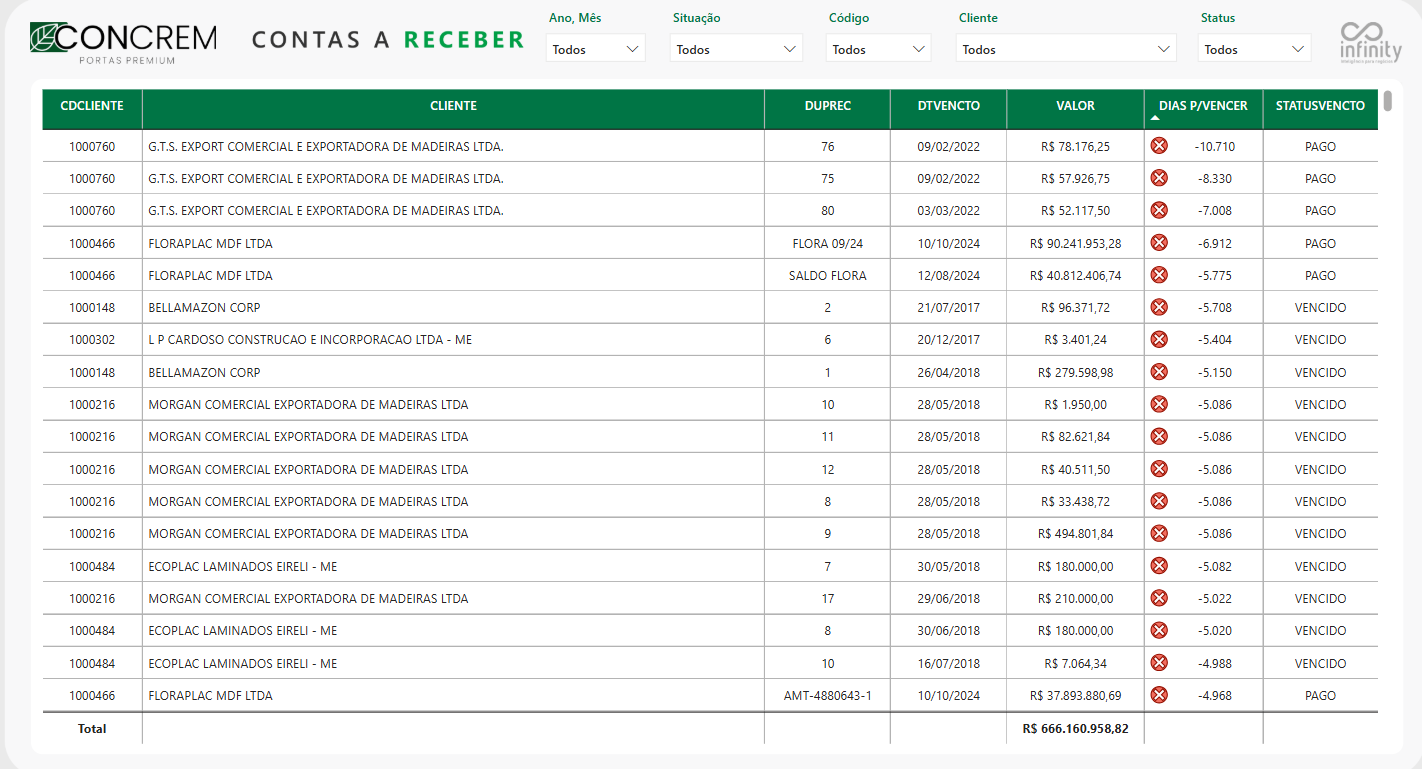The image size is (1422, 769).
Task: Click the table vertical scrollbar handle
Action: point(1387,100)
